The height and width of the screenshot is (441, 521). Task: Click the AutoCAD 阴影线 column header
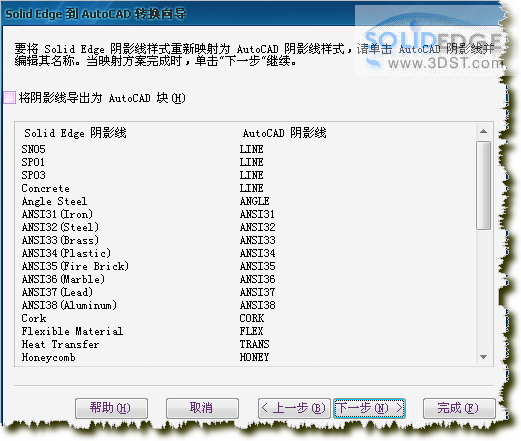pos(284,133)
